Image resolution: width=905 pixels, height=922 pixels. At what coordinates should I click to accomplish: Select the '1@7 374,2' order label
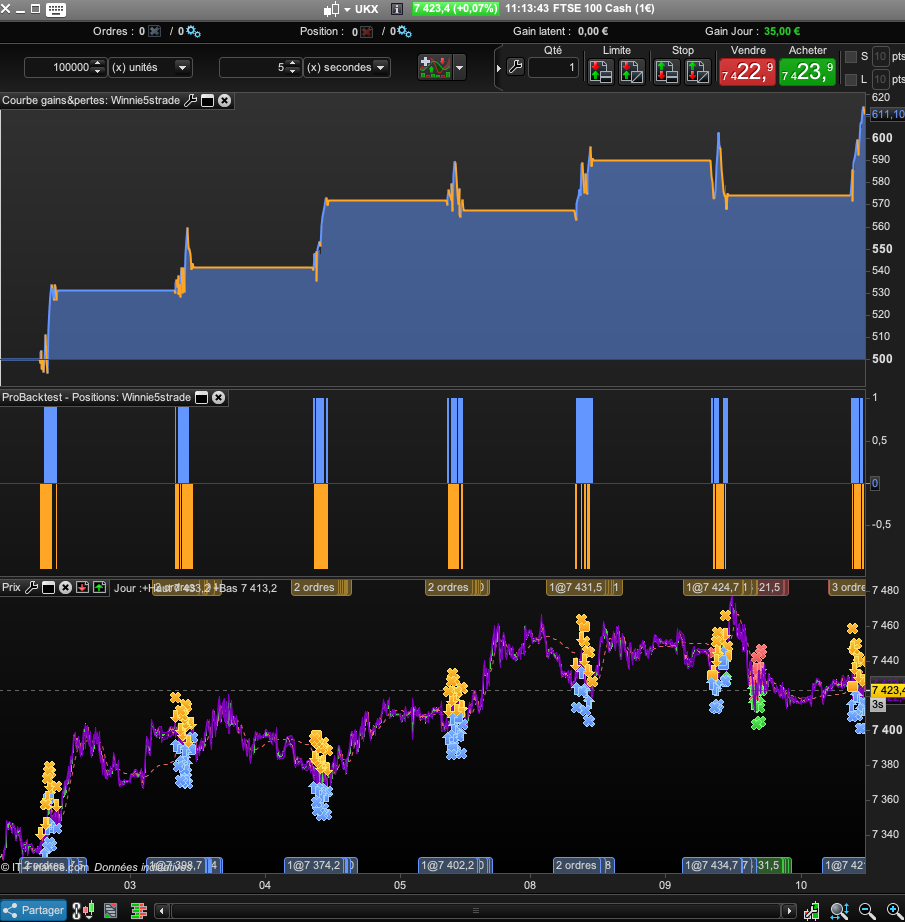point(313,866)
